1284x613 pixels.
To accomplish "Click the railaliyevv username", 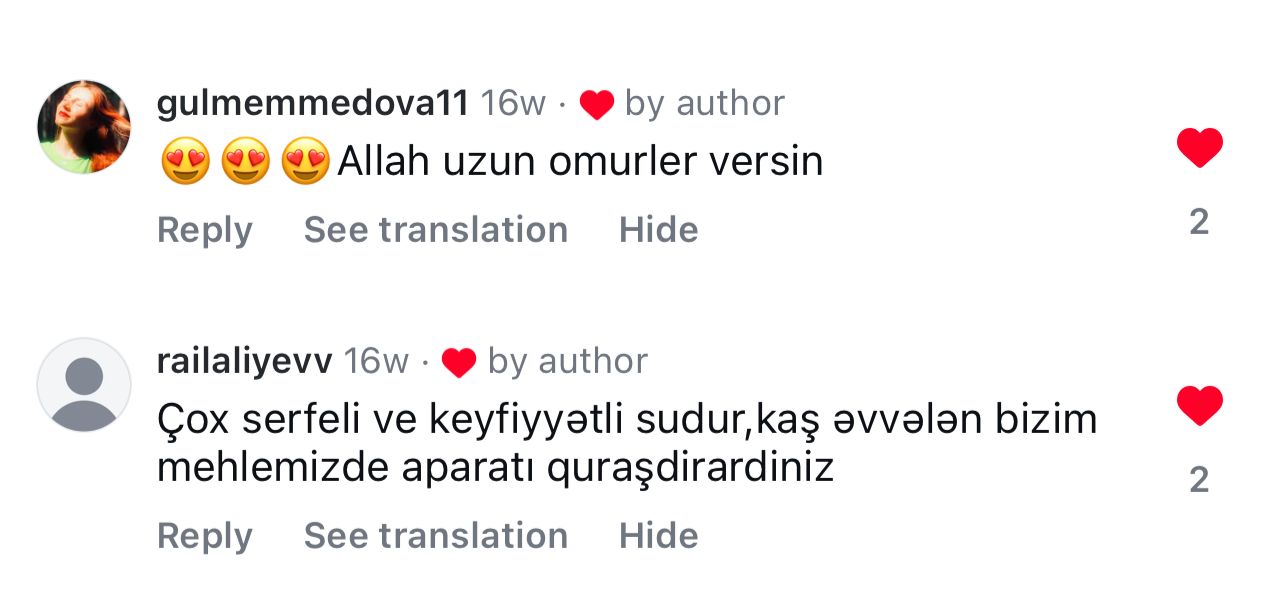I will coord(244,361).
